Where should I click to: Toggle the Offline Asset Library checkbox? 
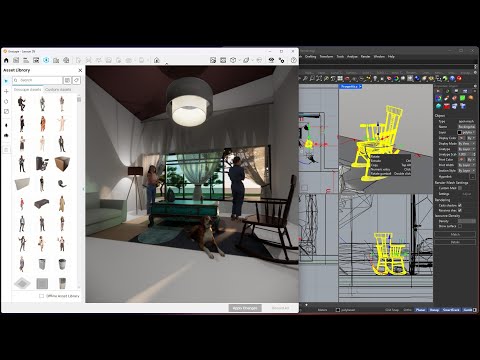tap(42, 296)
